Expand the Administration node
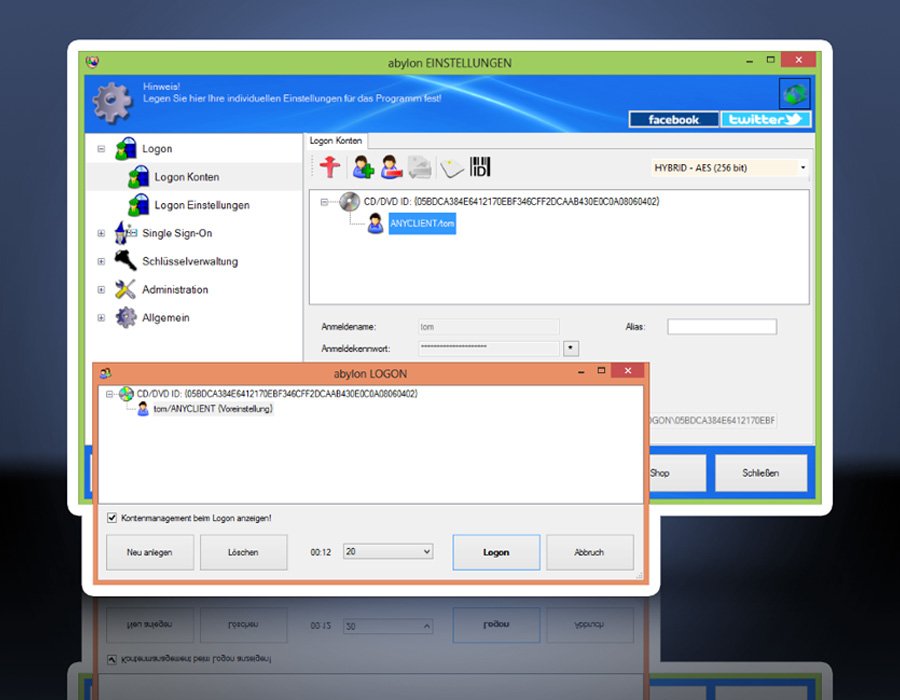This screenshot has width=900, height=700. point(101,289)
